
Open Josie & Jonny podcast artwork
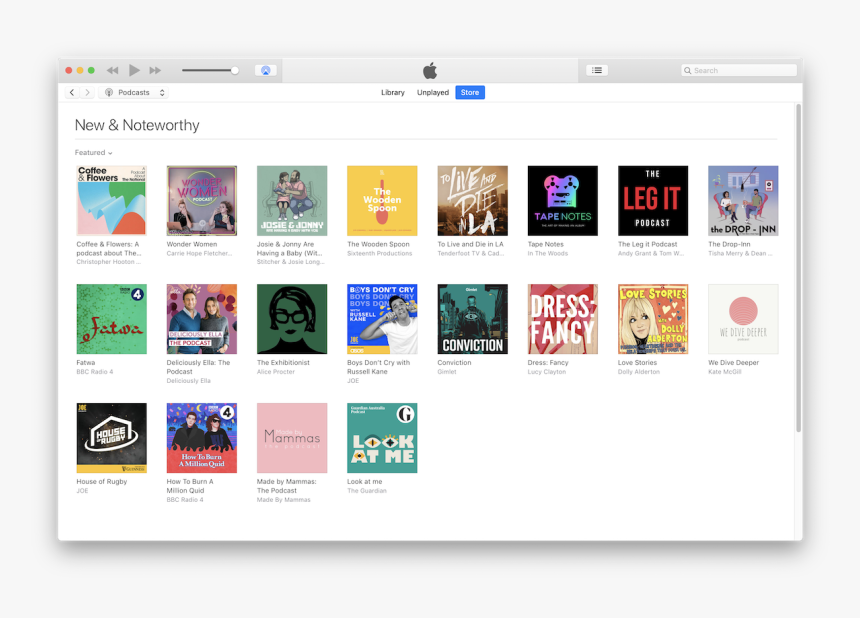pos(292,201)
